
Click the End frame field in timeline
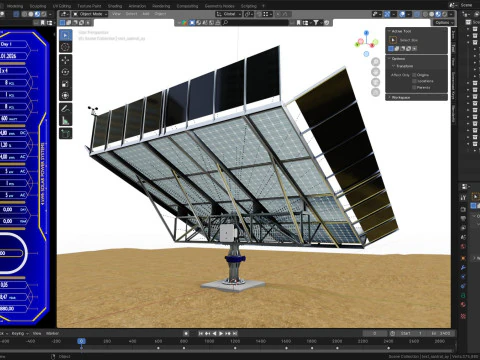coord(441,333)
